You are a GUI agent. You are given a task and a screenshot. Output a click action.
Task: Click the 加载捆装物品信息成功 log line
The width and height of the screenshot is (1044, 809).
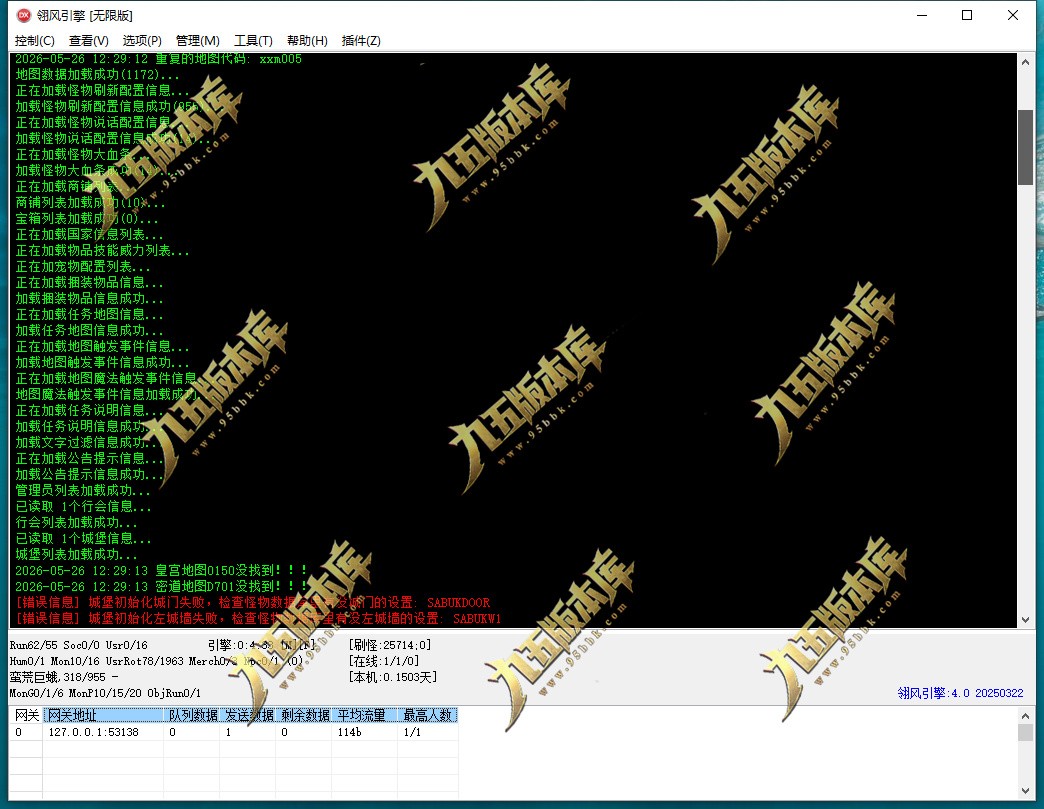click(x=89, y=298)
